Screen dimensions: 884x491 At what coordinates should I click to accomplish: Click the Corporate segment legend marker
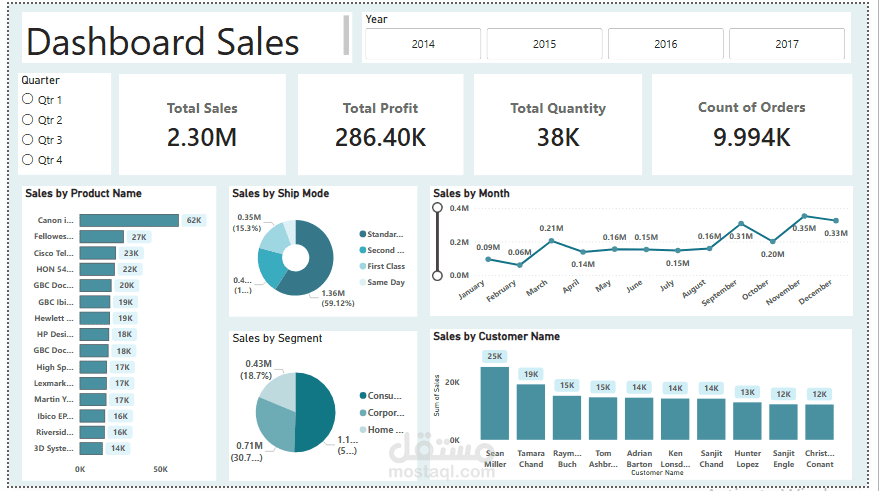point(363,413)
